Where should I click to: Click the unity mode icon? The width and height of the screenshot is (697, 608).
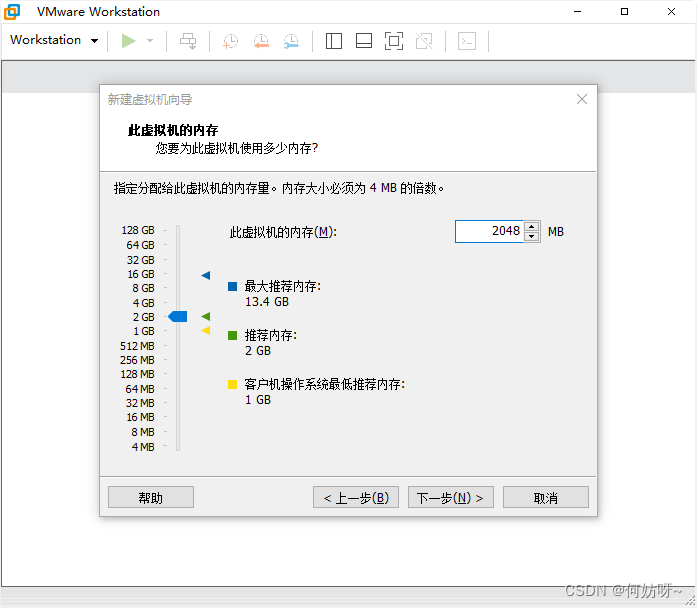point(424,41)
